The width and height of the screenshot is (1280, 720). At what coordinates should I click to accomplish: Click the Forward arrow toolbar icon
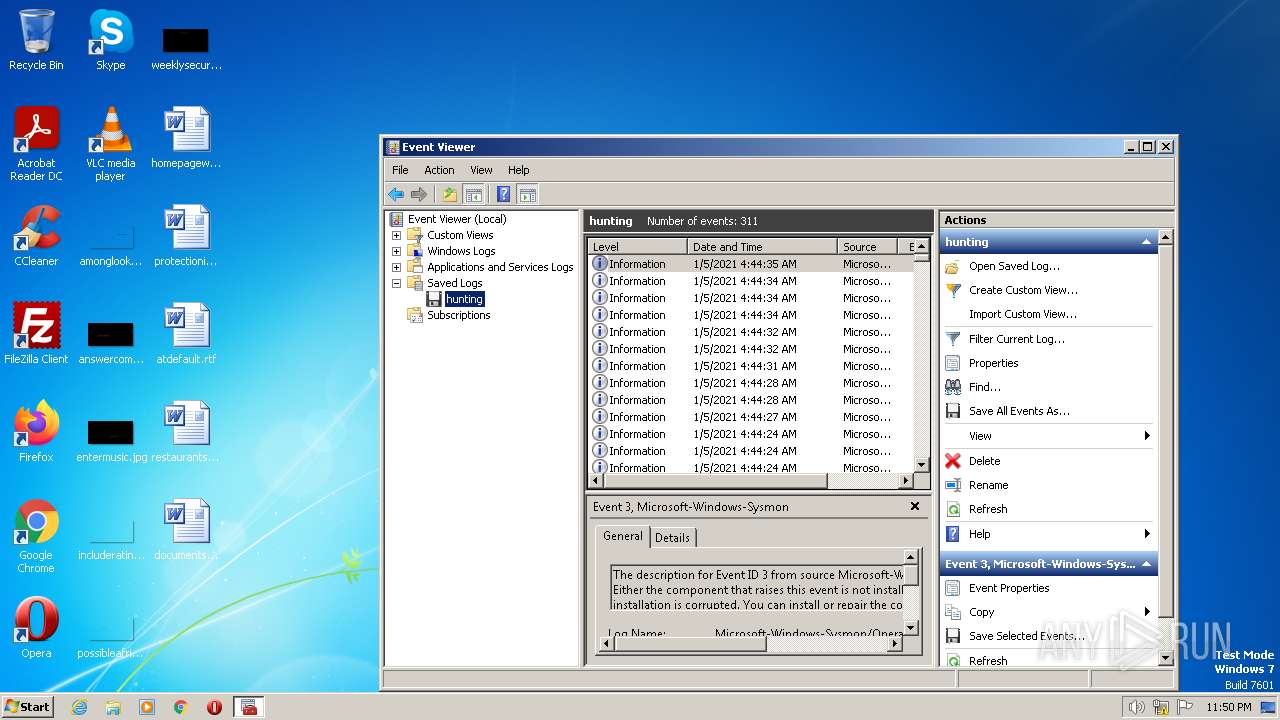click(x=419, y=194)
